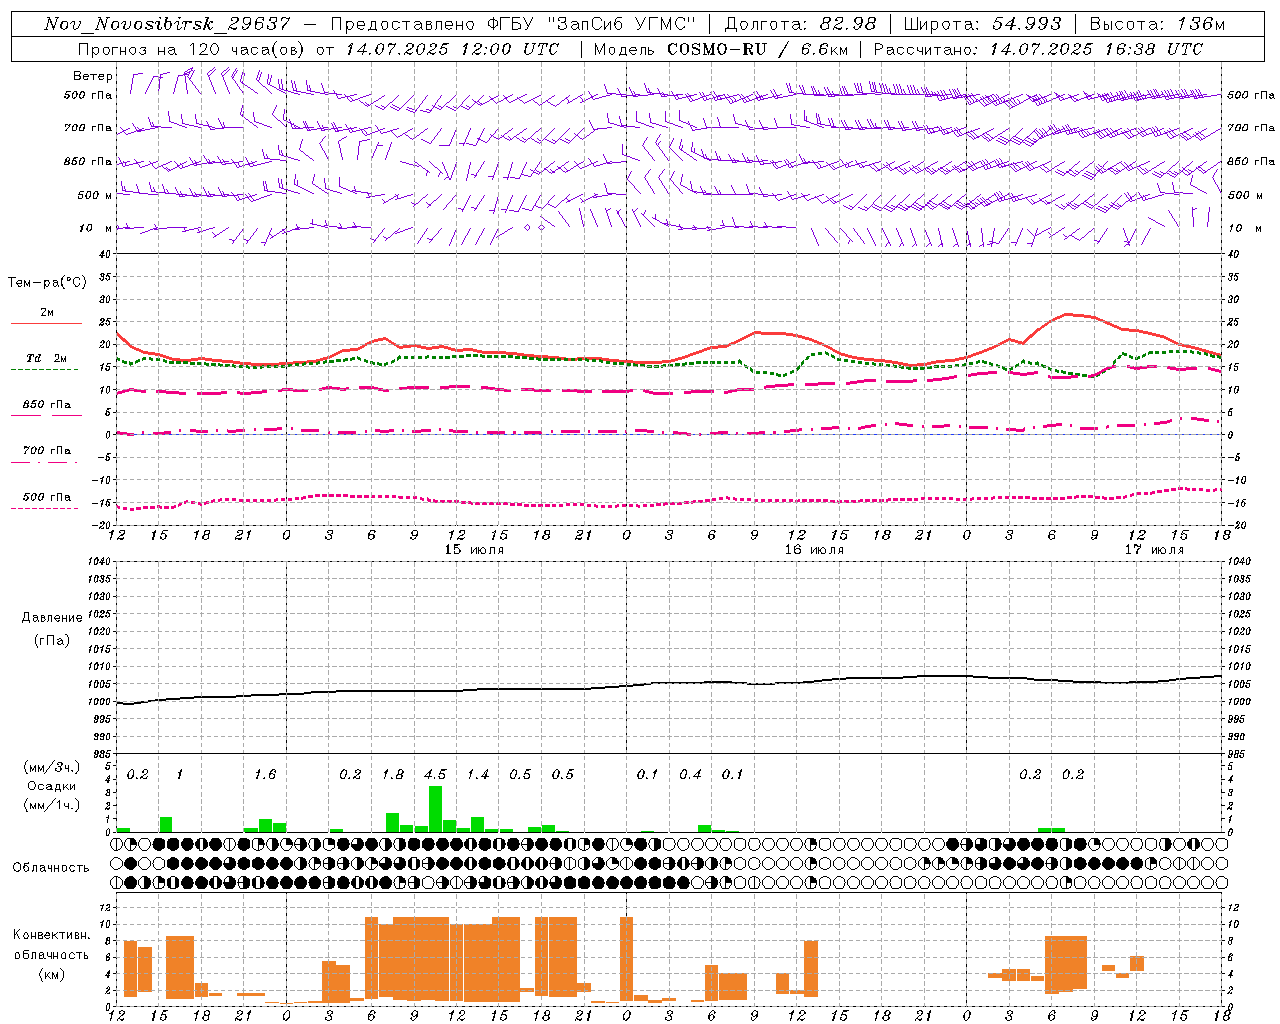This screenshot has height=1024, width=1280.
Task: Click the 1.8 precipitation total value
Action: (x=393, y=774)
